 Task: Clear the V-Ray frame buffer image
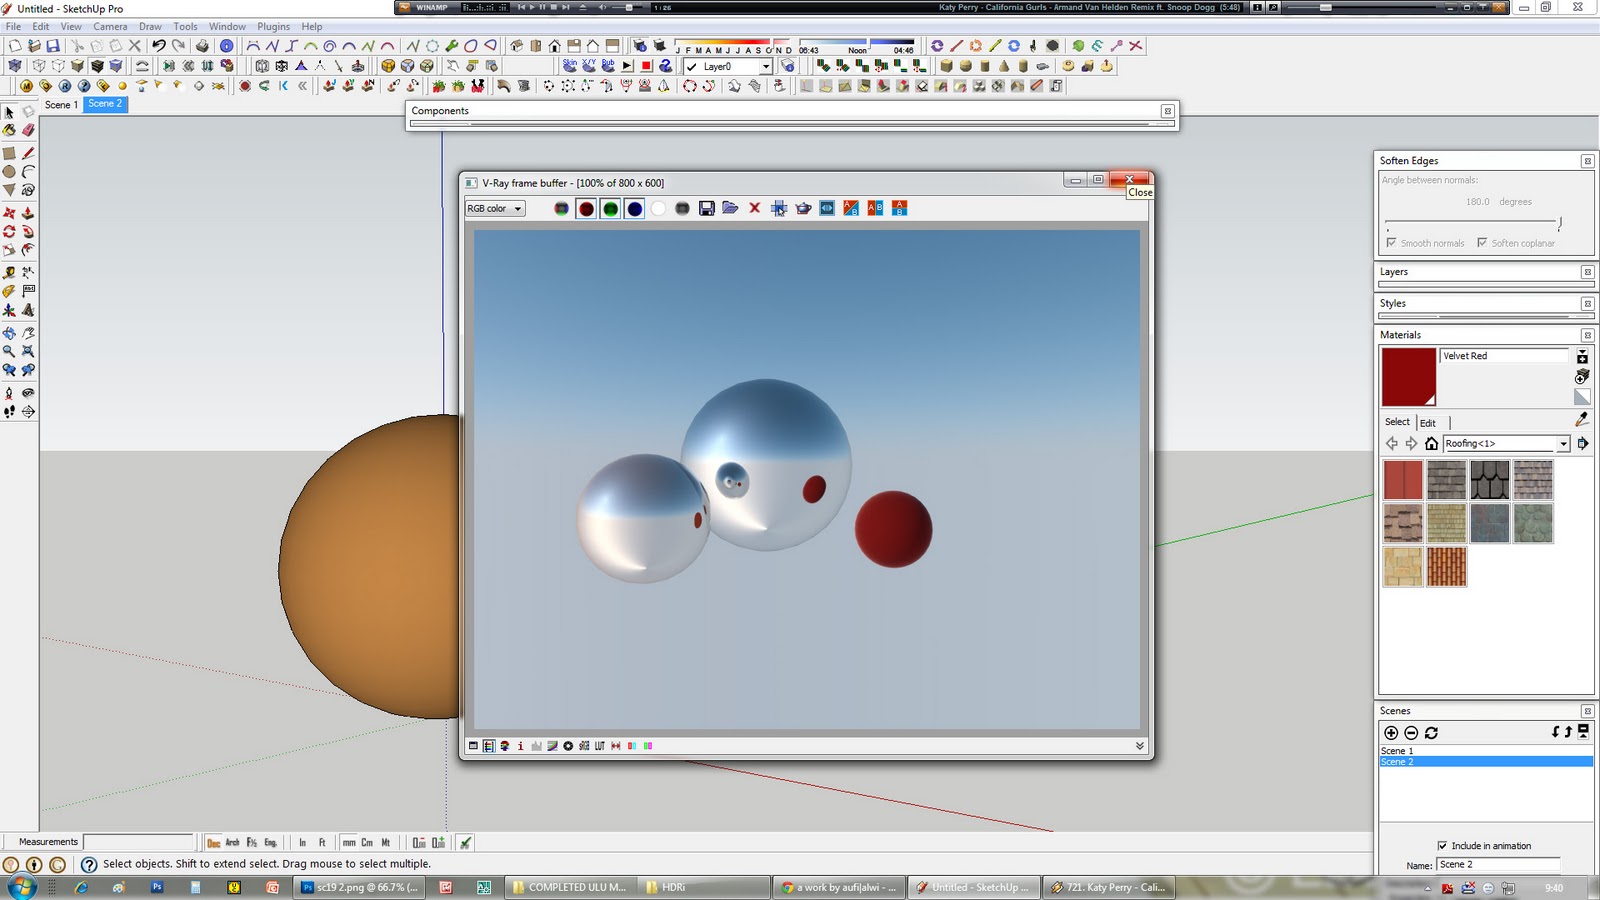tap(754, 208)
